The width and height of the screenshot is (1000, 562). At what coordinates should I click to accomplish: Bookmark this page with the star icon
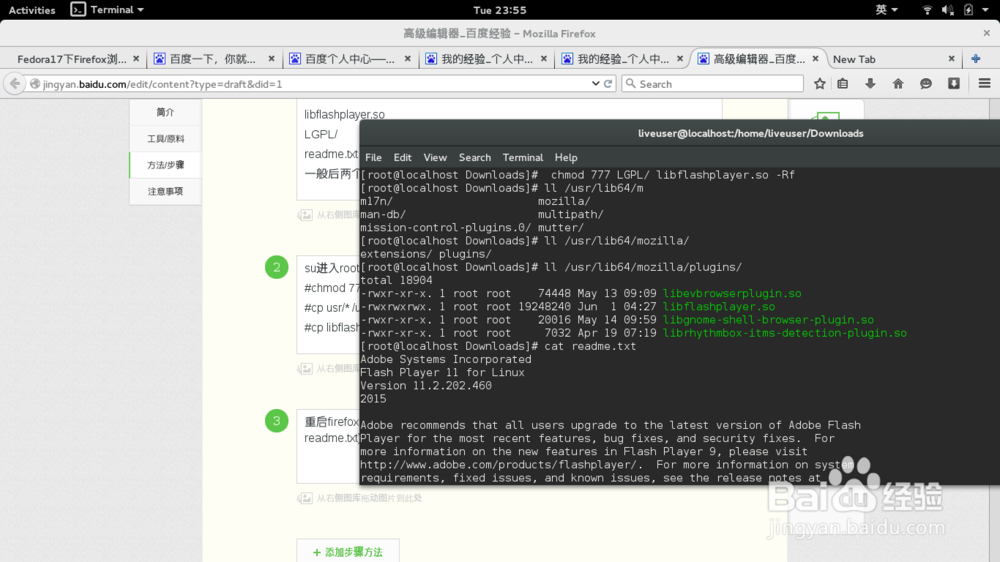820,84
